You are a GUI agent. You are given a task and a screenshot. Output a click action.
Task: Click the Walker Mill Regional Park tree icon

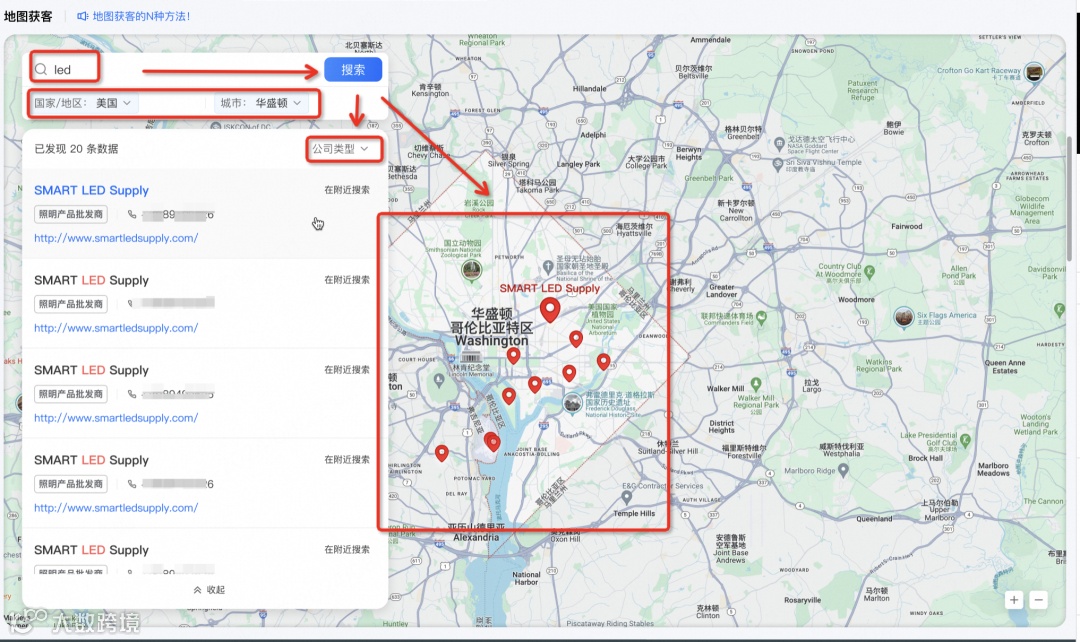[756, 384]
